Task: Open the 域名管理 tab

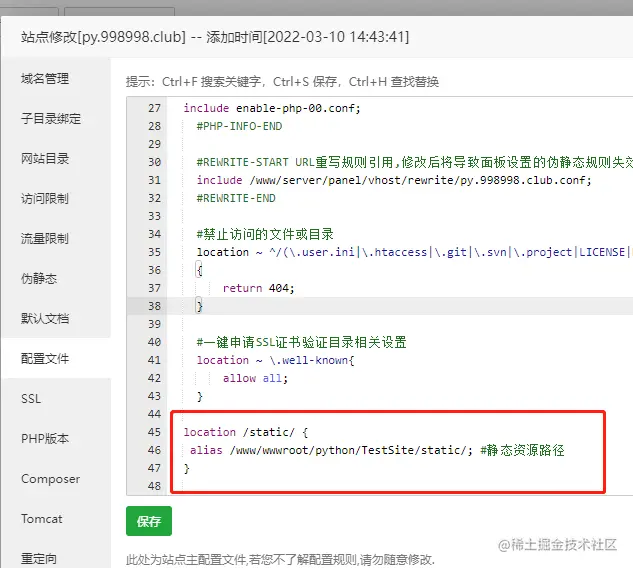Action: point(45,78)
